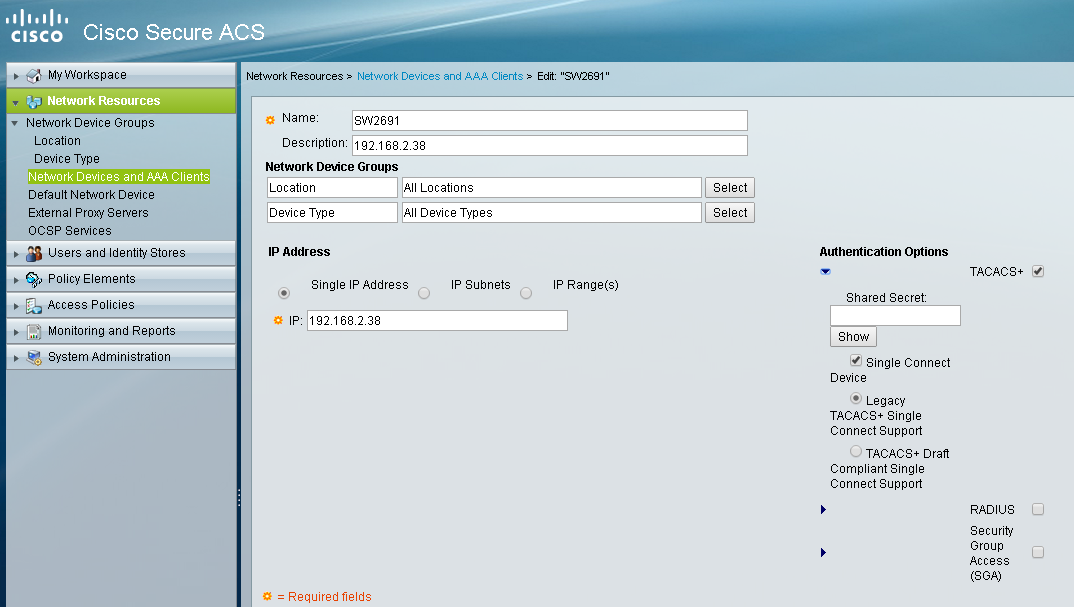Open Access Policies menu
This screenshot has height=607, width=1074.
pyautogui.click(x=121, y=306)
